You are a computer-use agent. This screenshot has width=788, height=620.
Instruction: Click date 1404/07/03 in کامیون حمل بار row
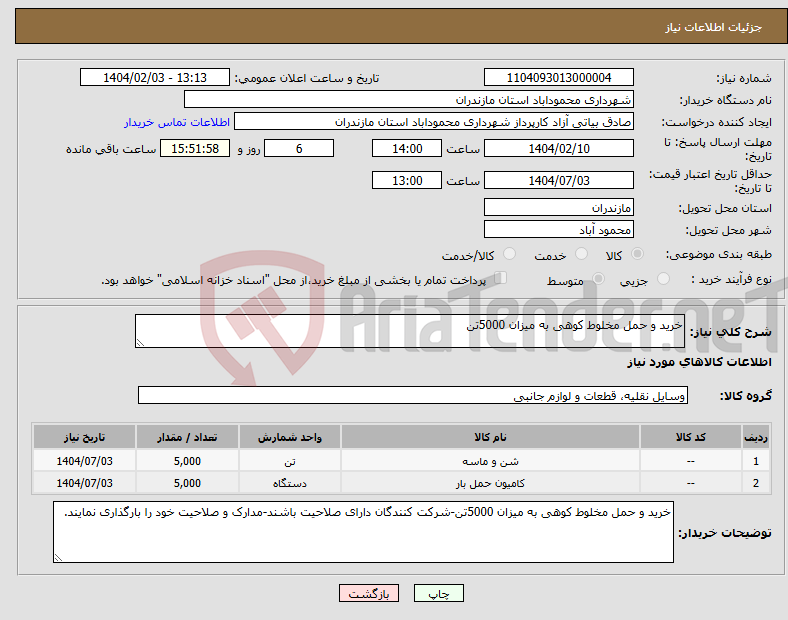[x=84, y=483]
